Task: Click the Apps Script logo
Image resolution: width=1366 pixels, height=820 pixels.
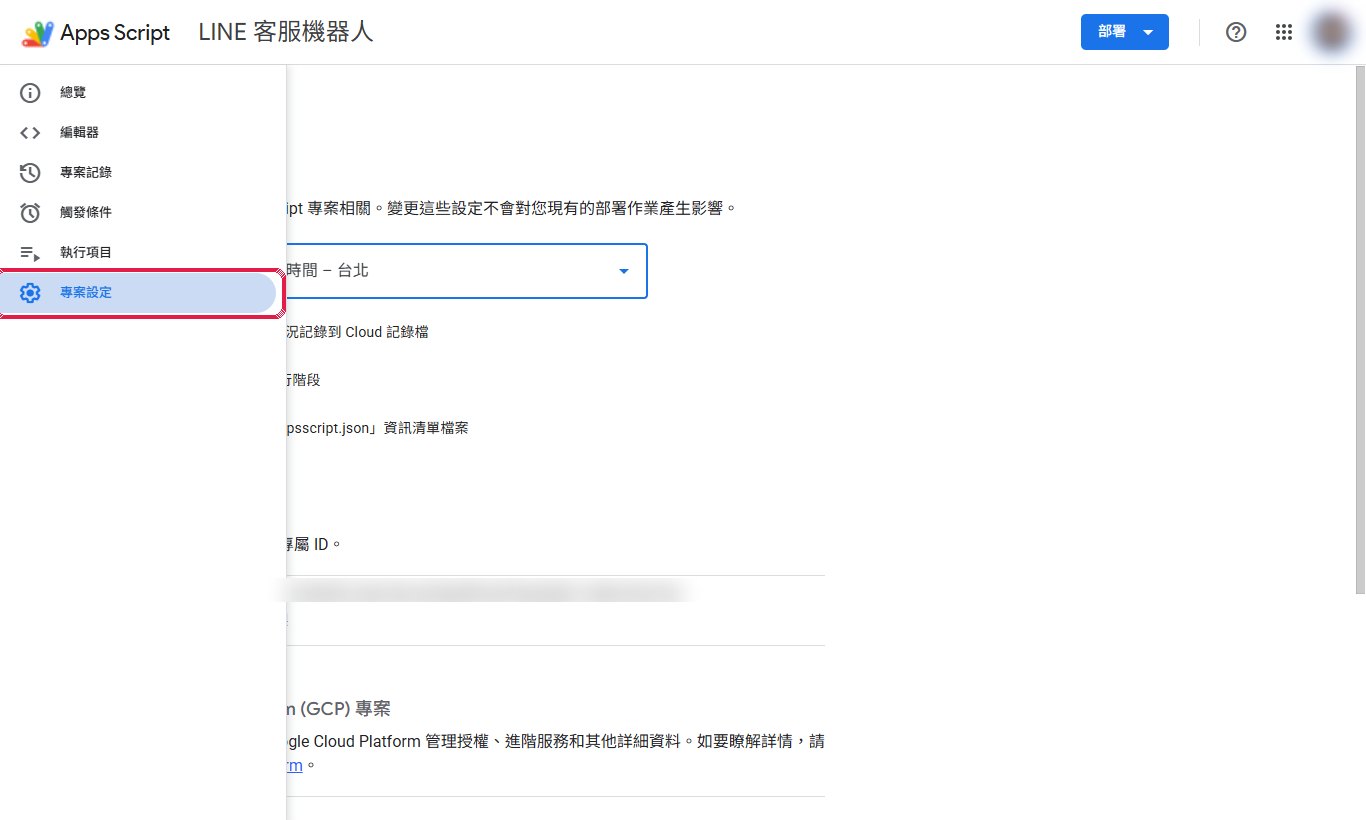Action: pyautogui.click(x=96, y=32)
